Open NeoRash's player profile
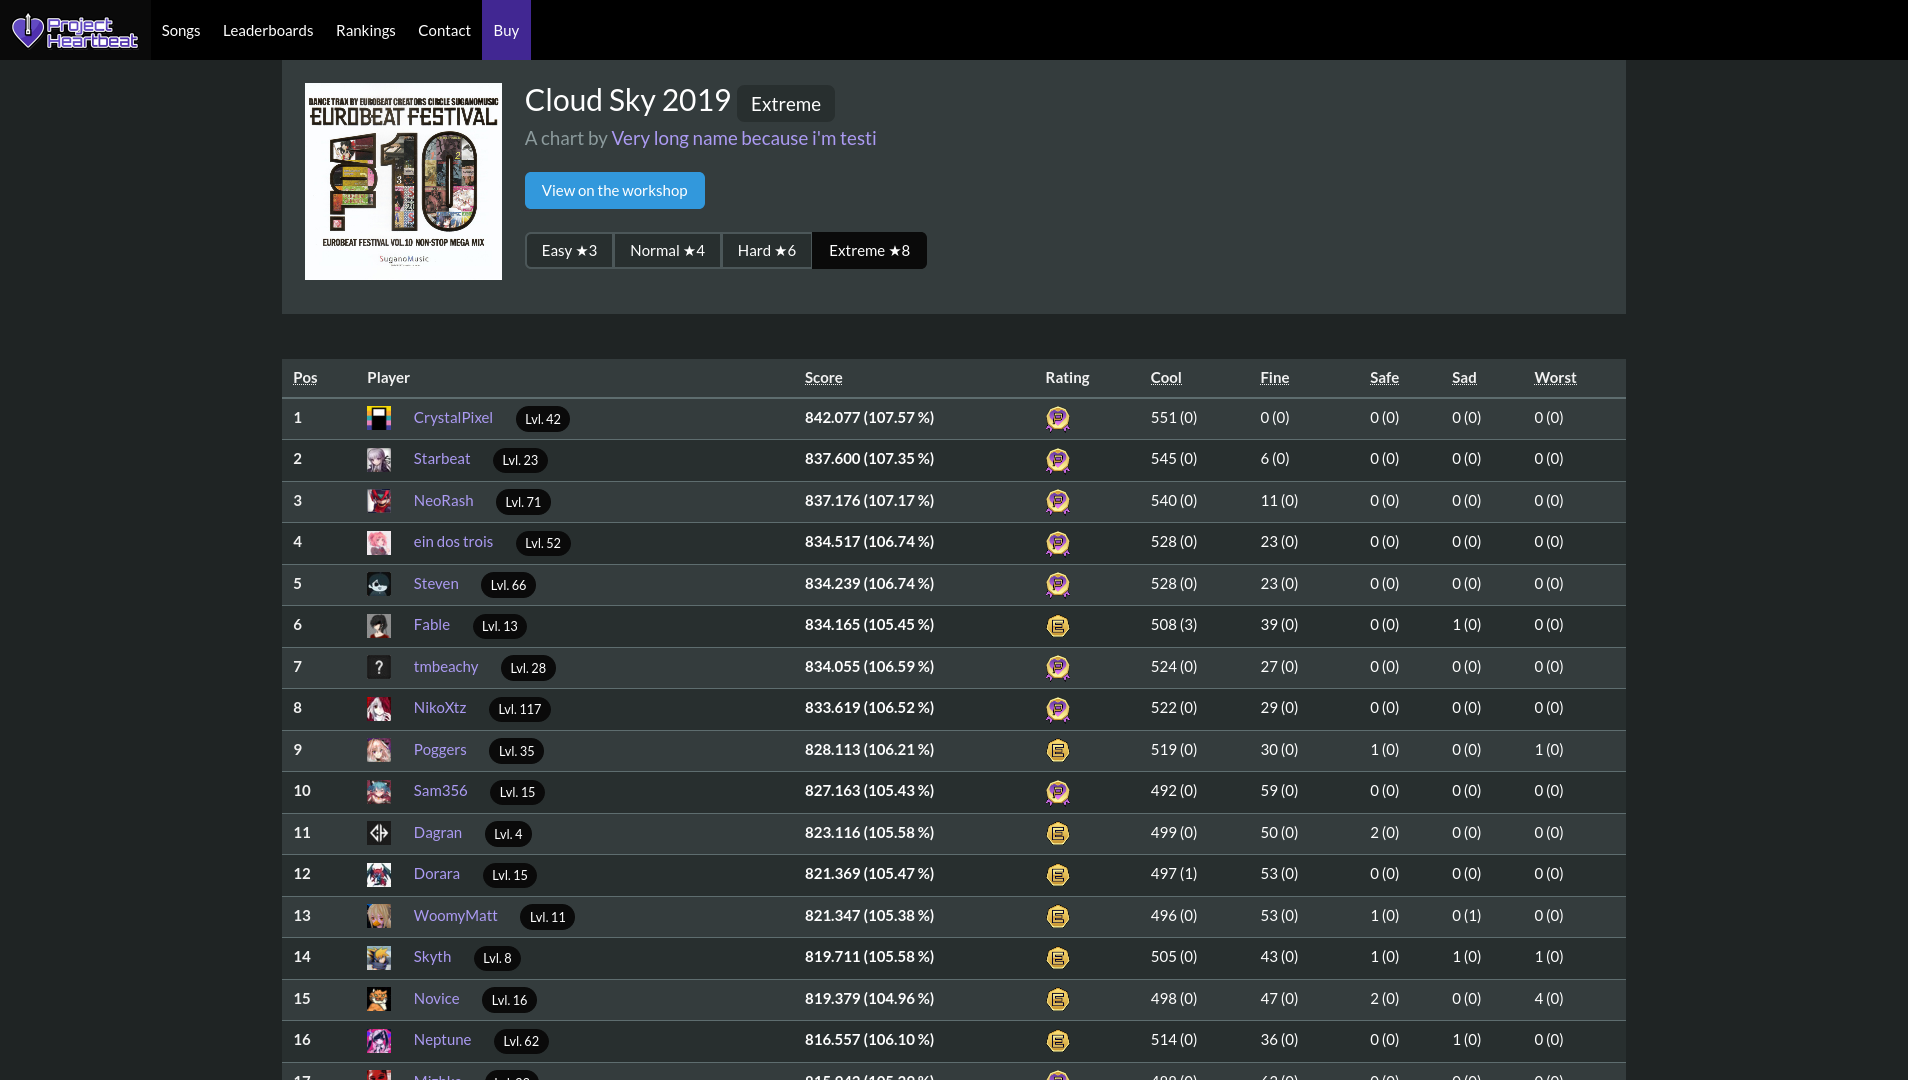 (444, 501)
